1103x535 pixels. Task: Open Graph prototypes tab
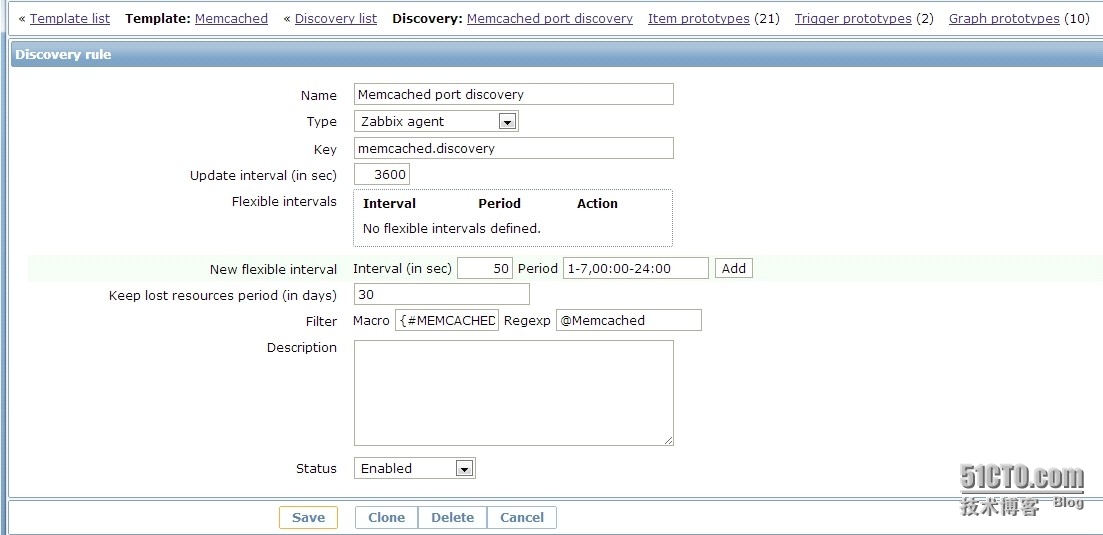tap(1004, 18)
